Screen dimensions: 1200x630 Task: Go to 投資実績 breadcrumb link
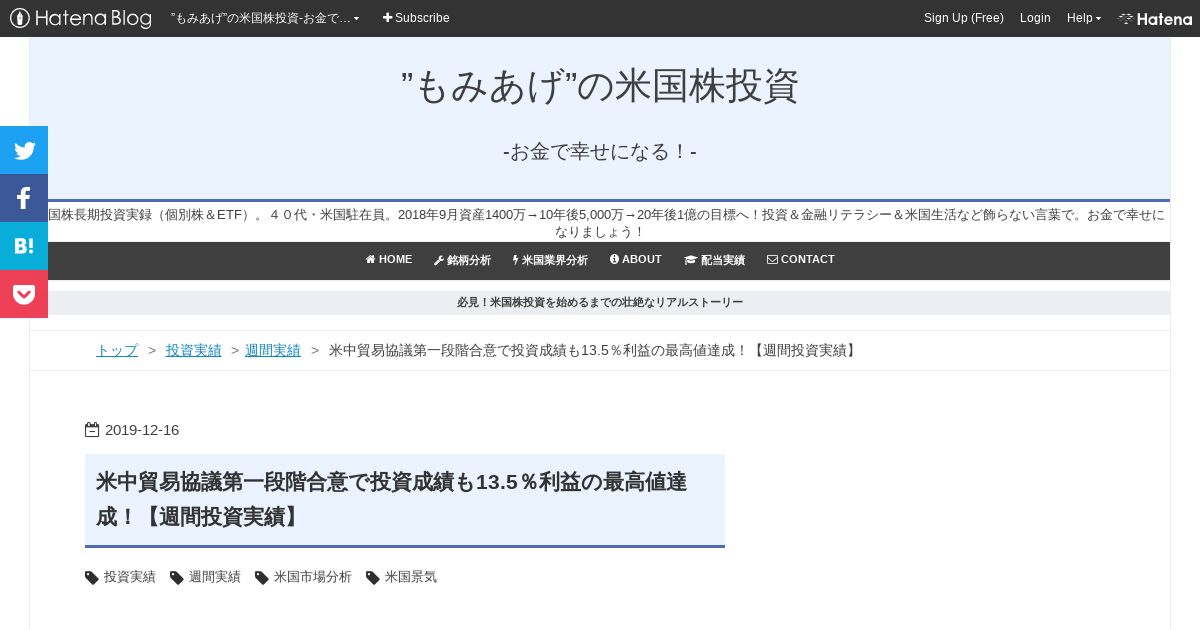pyautogui.click(x=194, y=350)
